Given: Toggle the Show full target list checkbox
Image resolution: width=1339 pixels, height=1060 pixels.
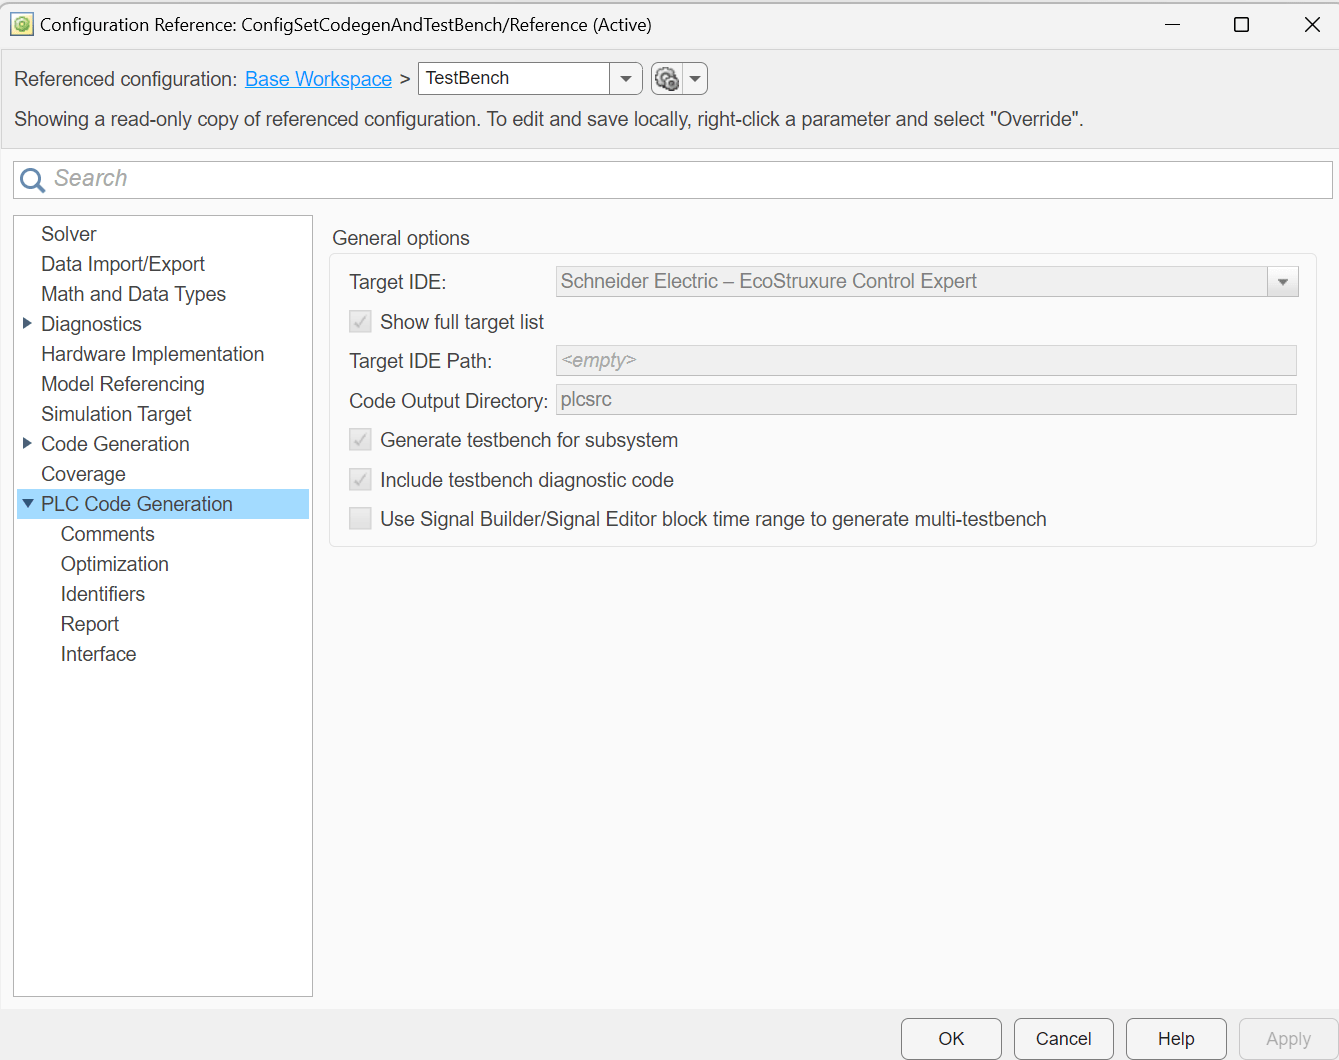Looking at the screenshot, I should click(360, 321).
